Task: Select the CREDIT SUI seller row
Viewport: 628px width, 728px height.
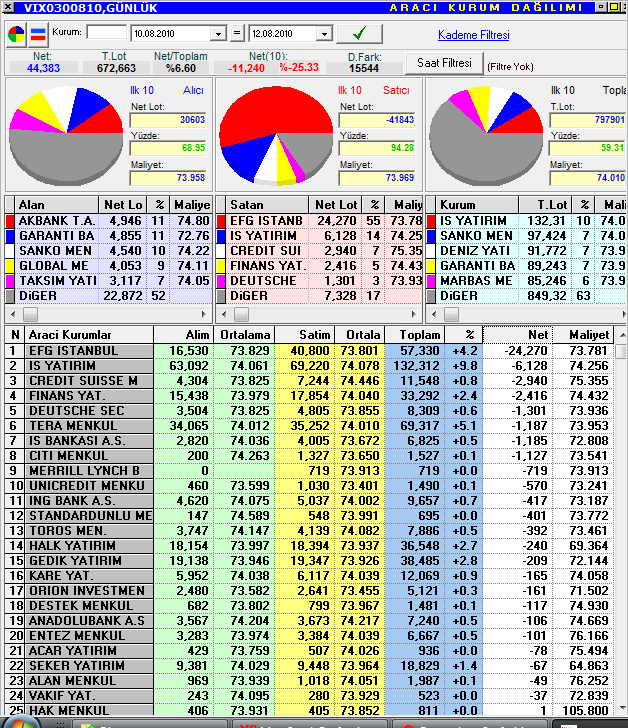Action: point(319,251)
